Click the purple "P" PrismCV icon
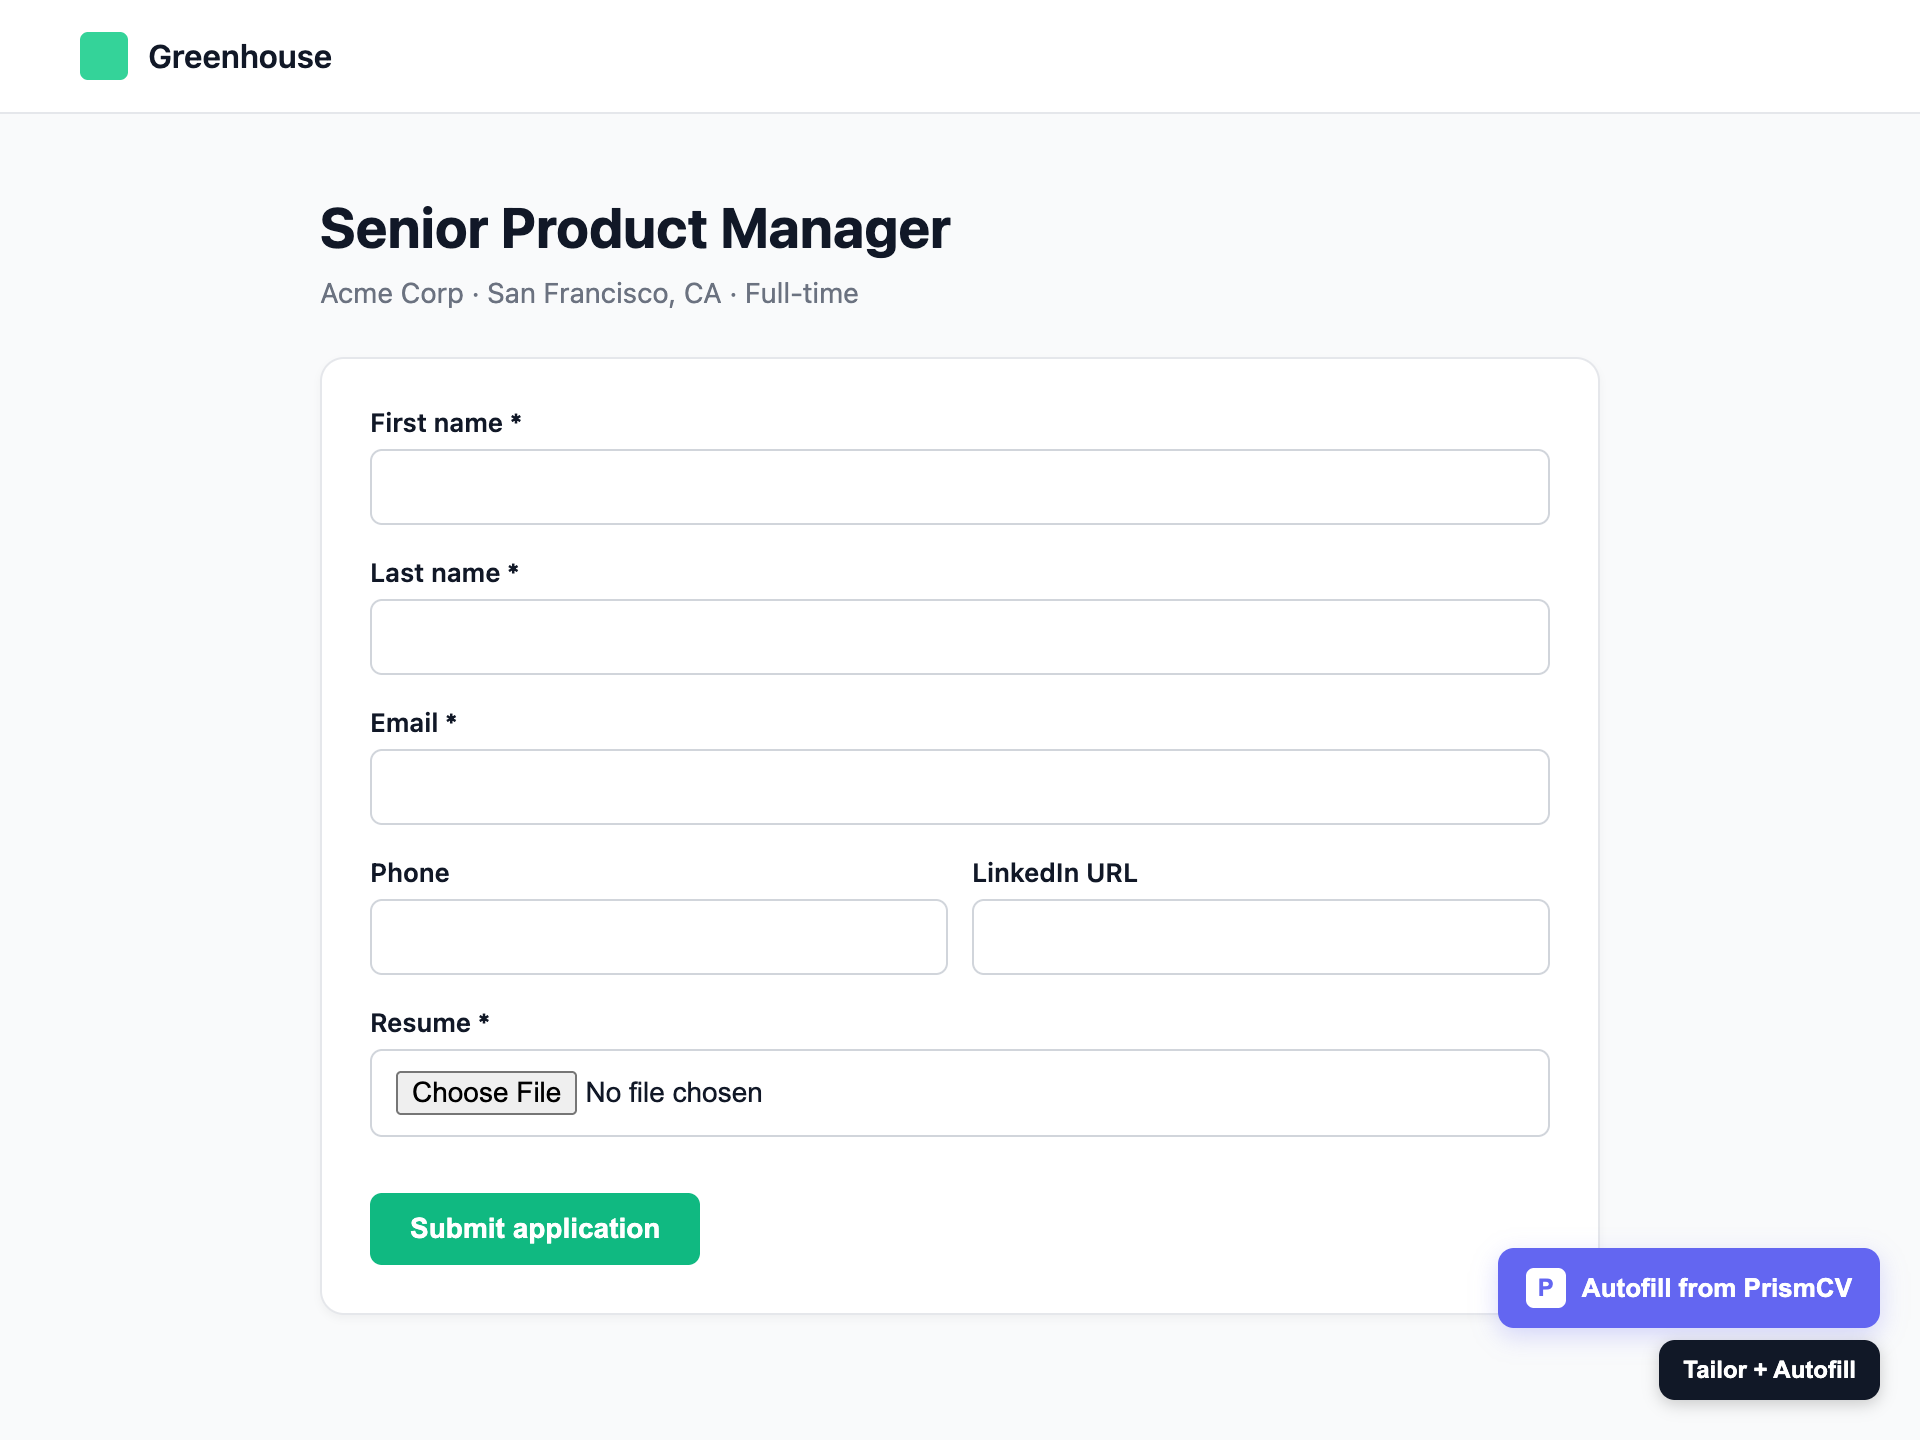 coord(1544,1288)
